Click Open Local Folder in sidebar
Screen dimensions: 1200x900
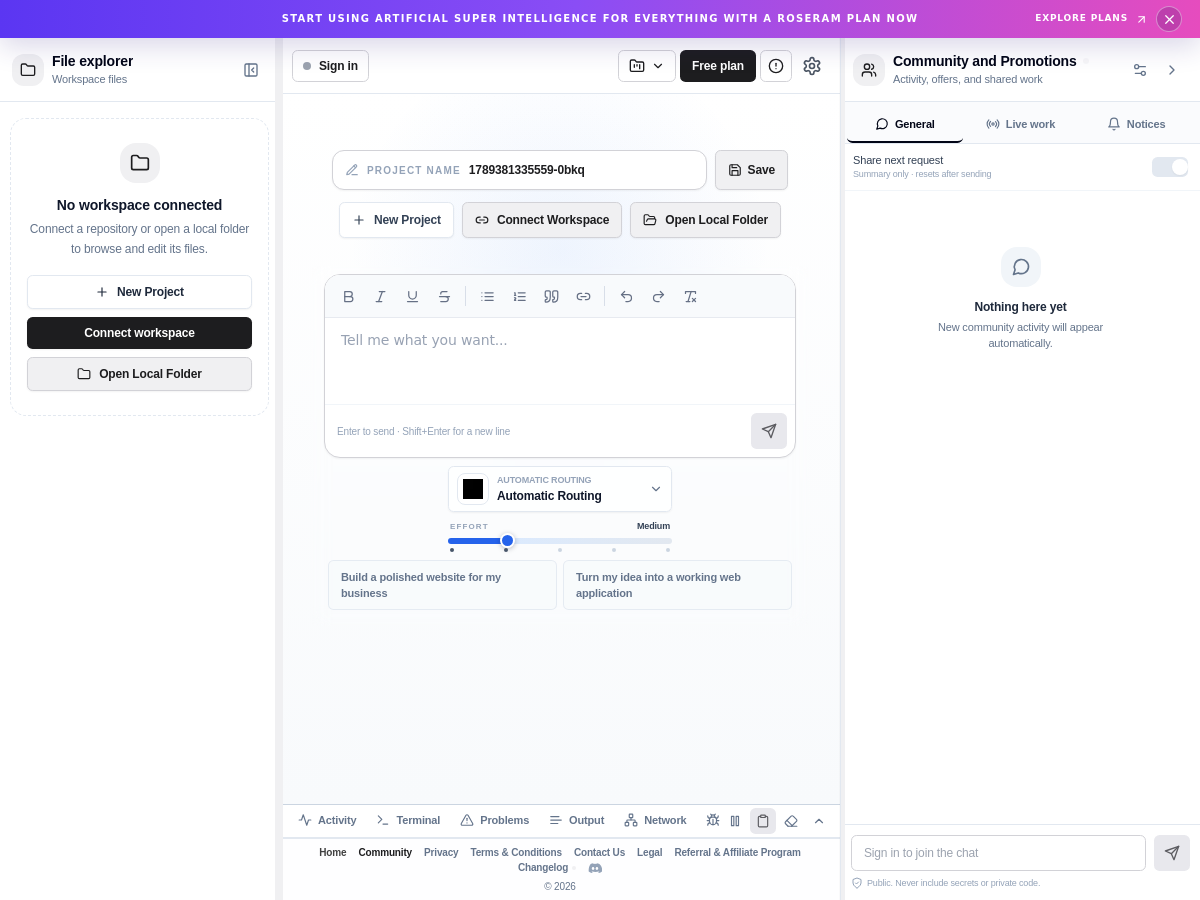[x=139, y=374]
